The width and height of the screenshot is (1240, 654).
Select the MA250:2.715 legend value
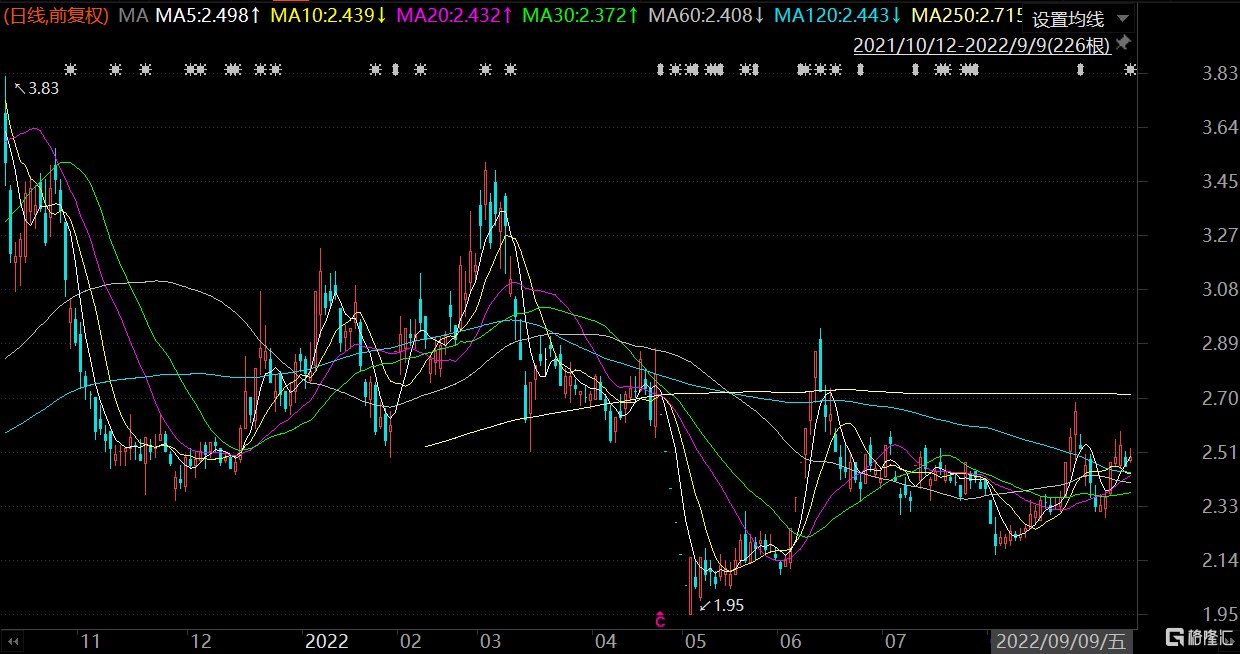point(967,16)
